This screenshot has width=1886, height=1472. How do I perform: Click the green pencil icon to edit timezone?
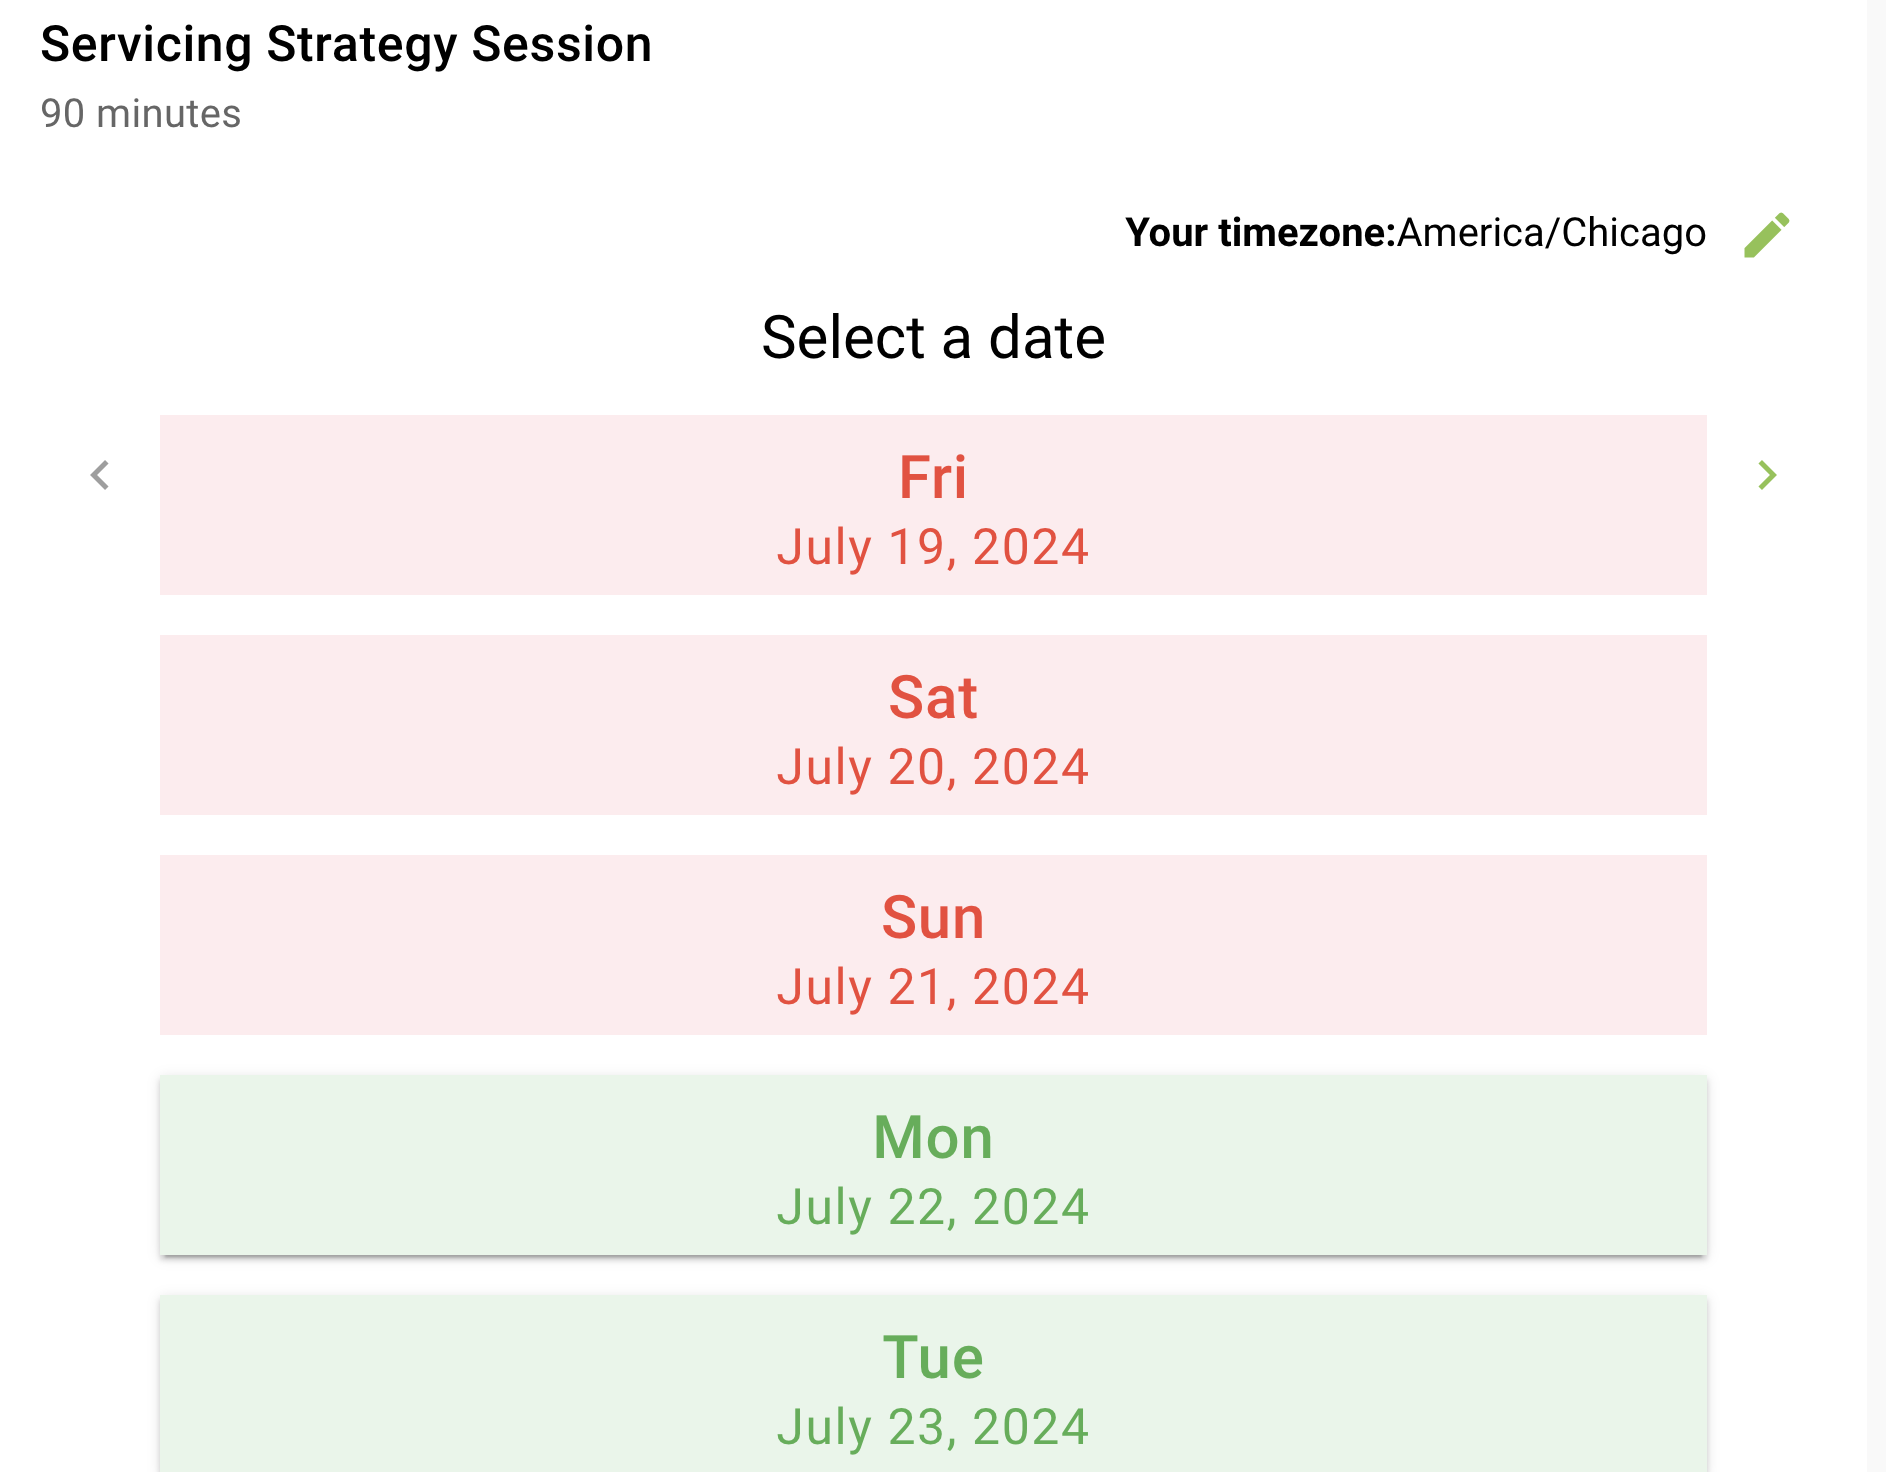(1766, 233)
